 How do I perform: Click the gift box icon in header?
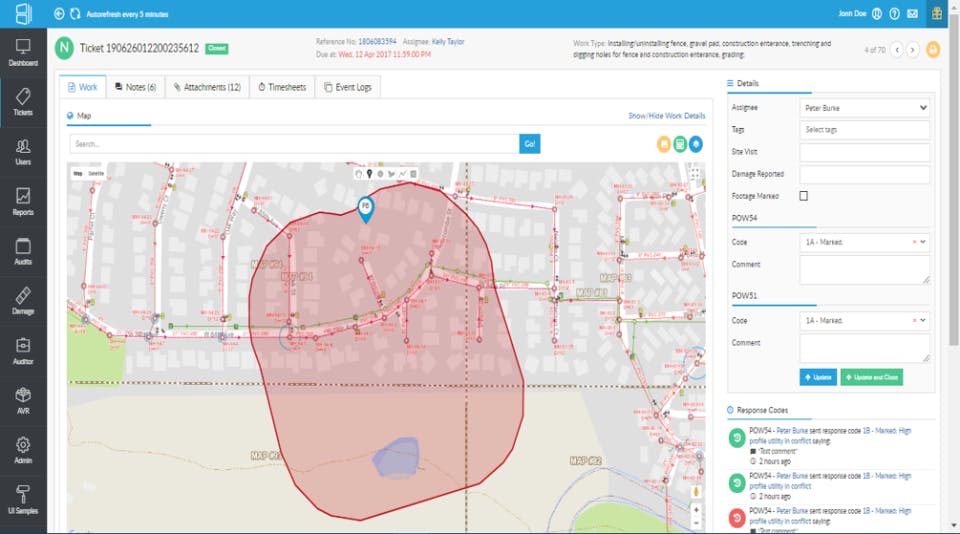click(x=937, y=13)
